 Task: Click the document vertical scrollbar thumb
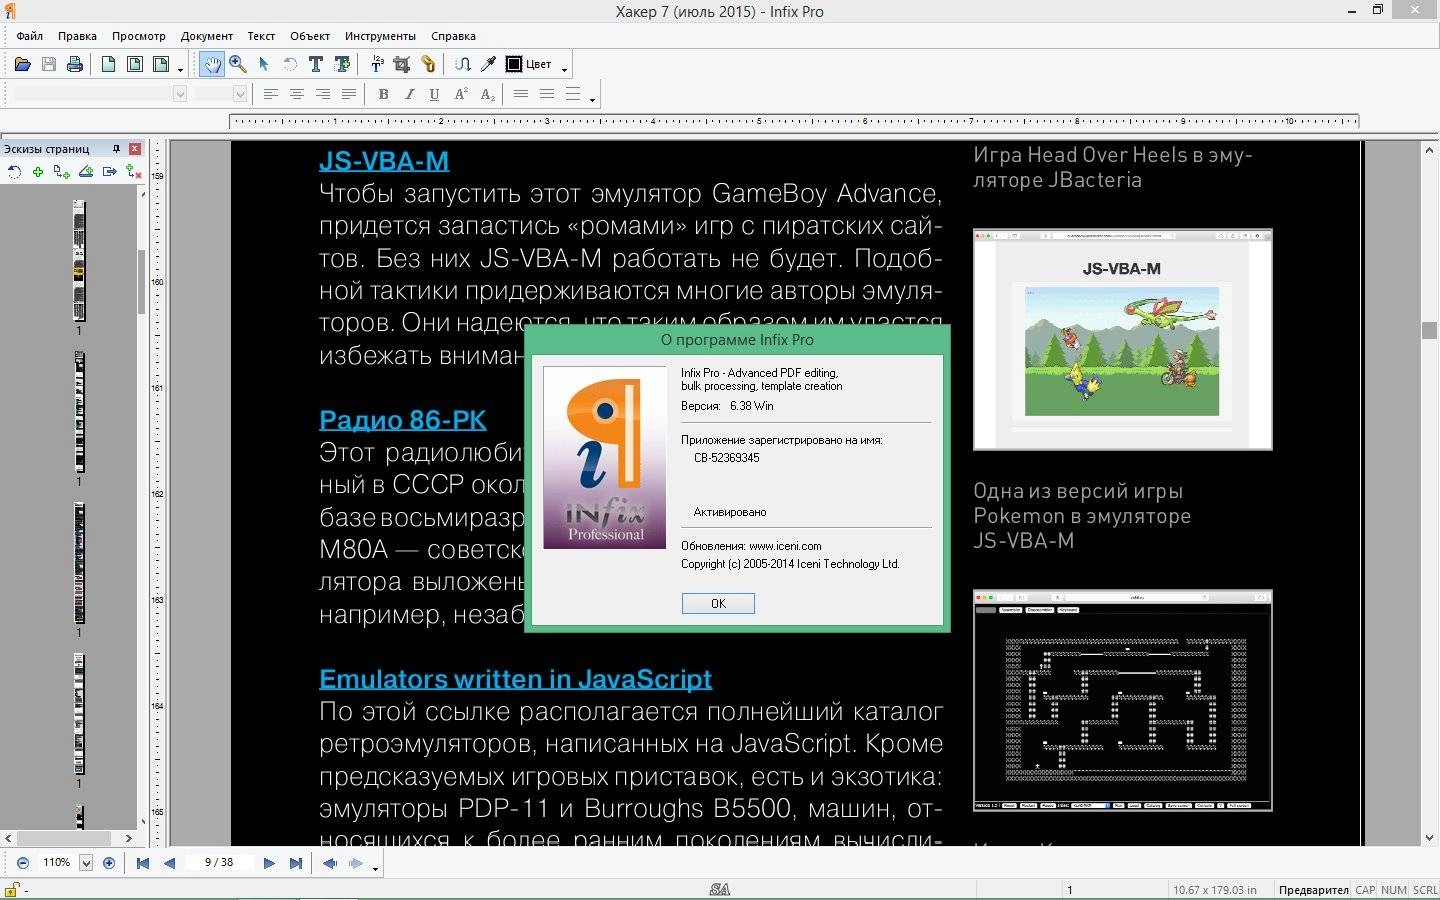coord(1429,331)
